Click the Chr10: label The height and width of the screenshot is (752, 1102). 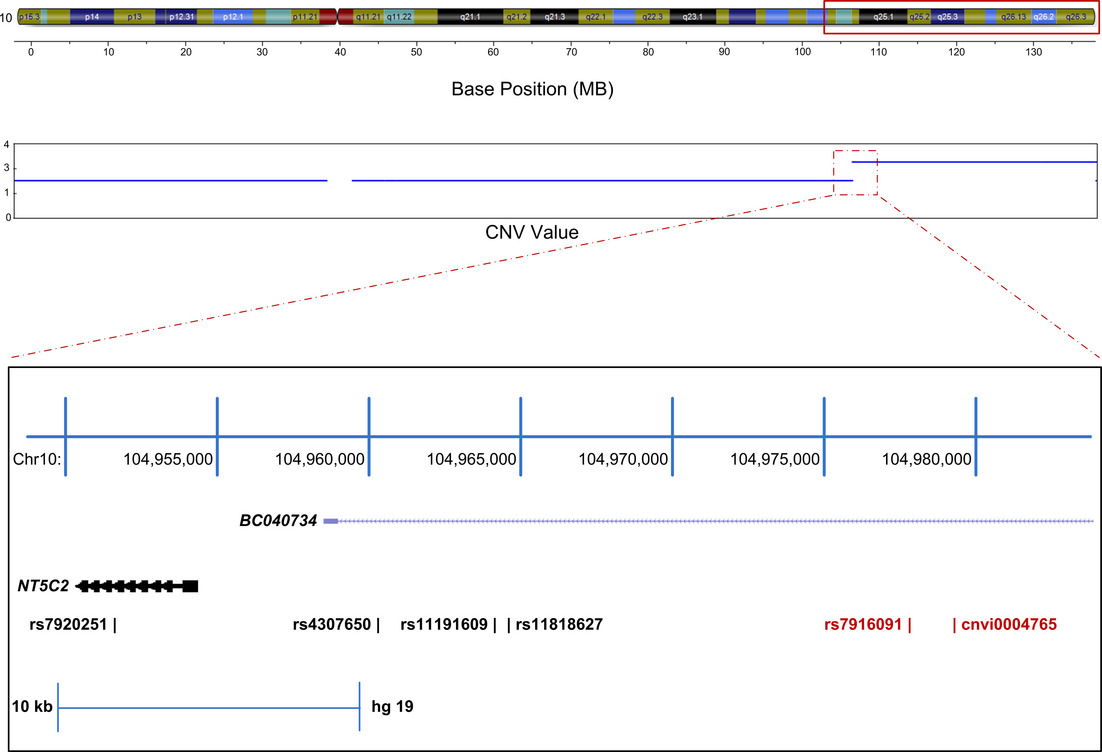pos(37,459)
